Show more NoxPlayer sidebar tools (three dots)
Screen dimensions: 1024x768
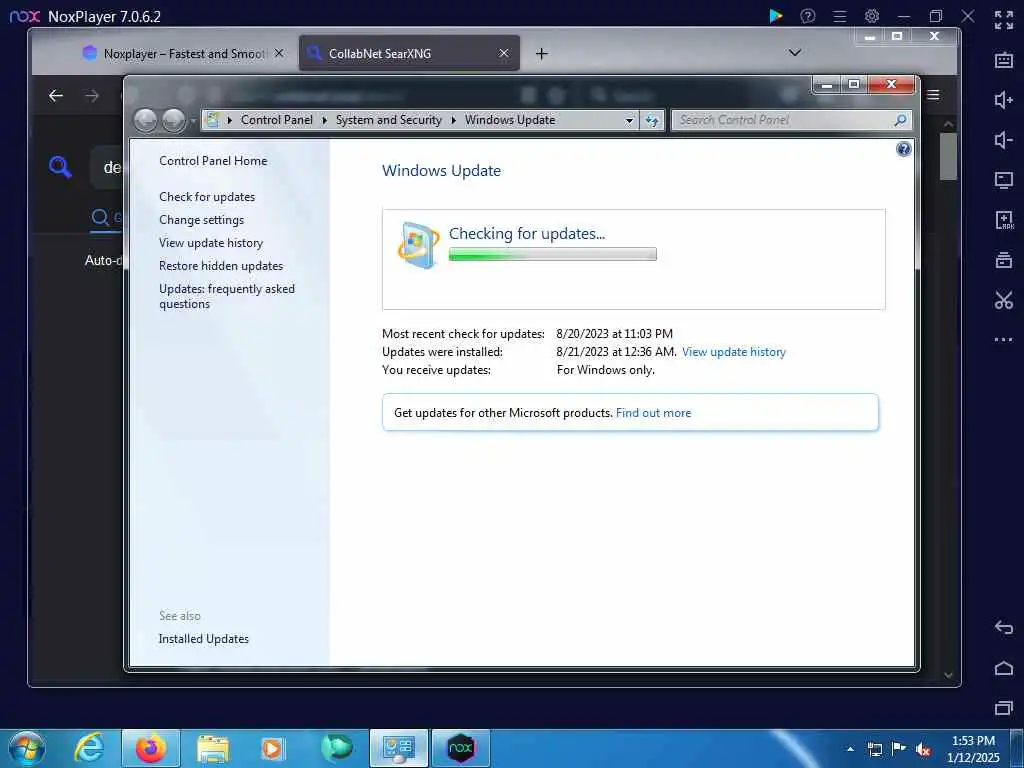1004,340
